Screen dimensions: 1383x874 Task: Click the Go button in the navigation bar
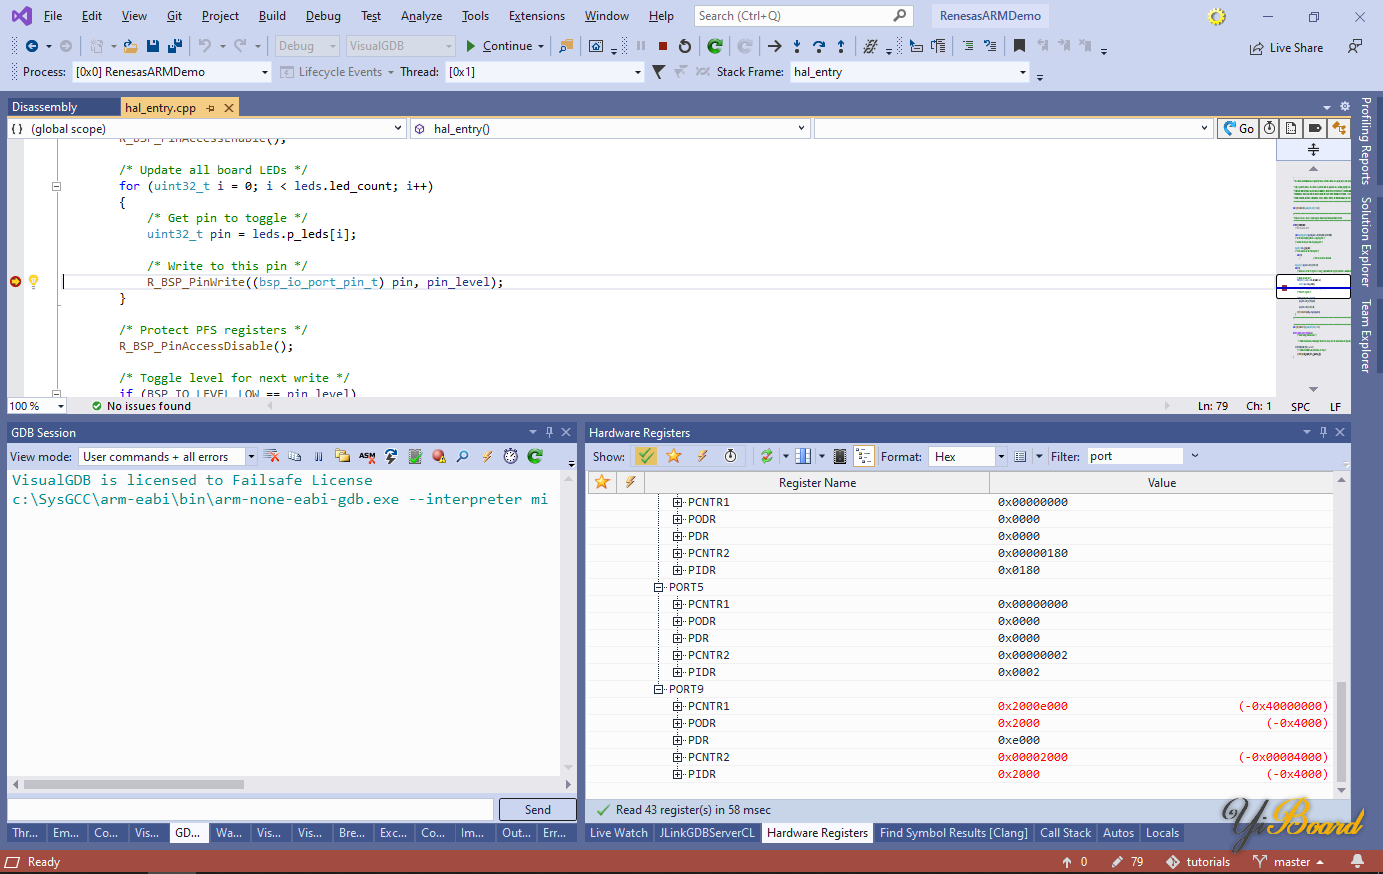tap(1238, 128)
